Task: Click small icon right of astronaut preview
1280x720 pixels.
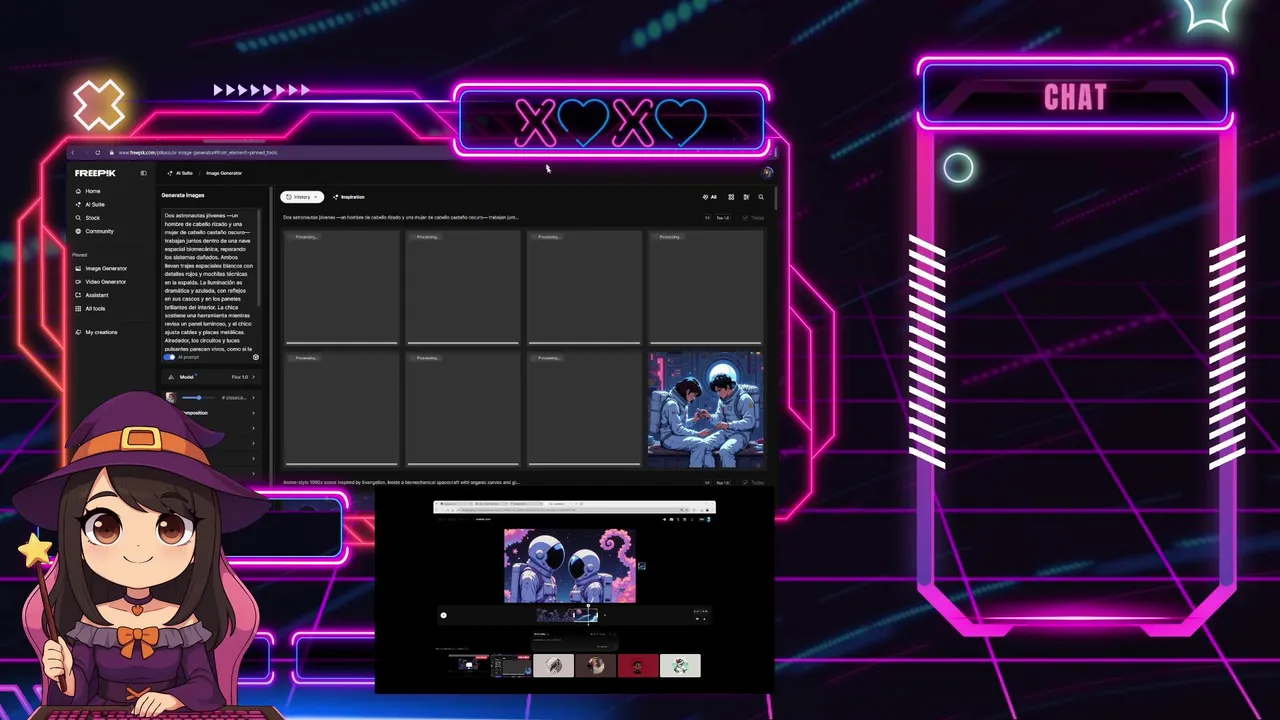Action: click(641, 566)
